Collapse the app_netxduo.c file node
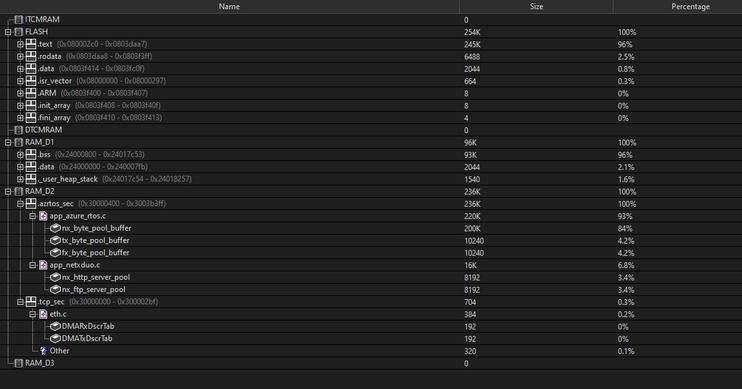This screenshot has height=389, width=742. click(x=32, y=265)
